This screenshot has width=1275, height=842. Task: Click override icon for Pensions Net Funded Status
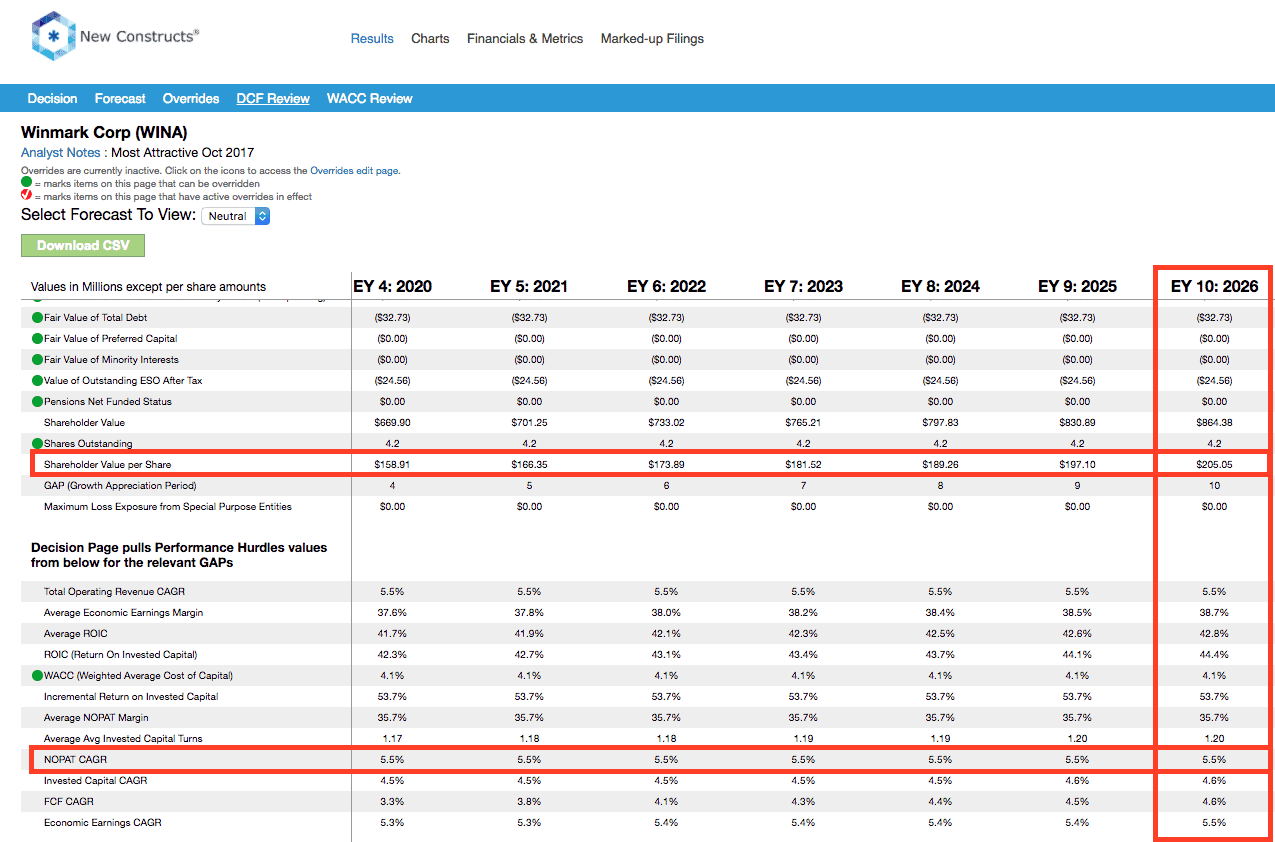tap(37, 401)
